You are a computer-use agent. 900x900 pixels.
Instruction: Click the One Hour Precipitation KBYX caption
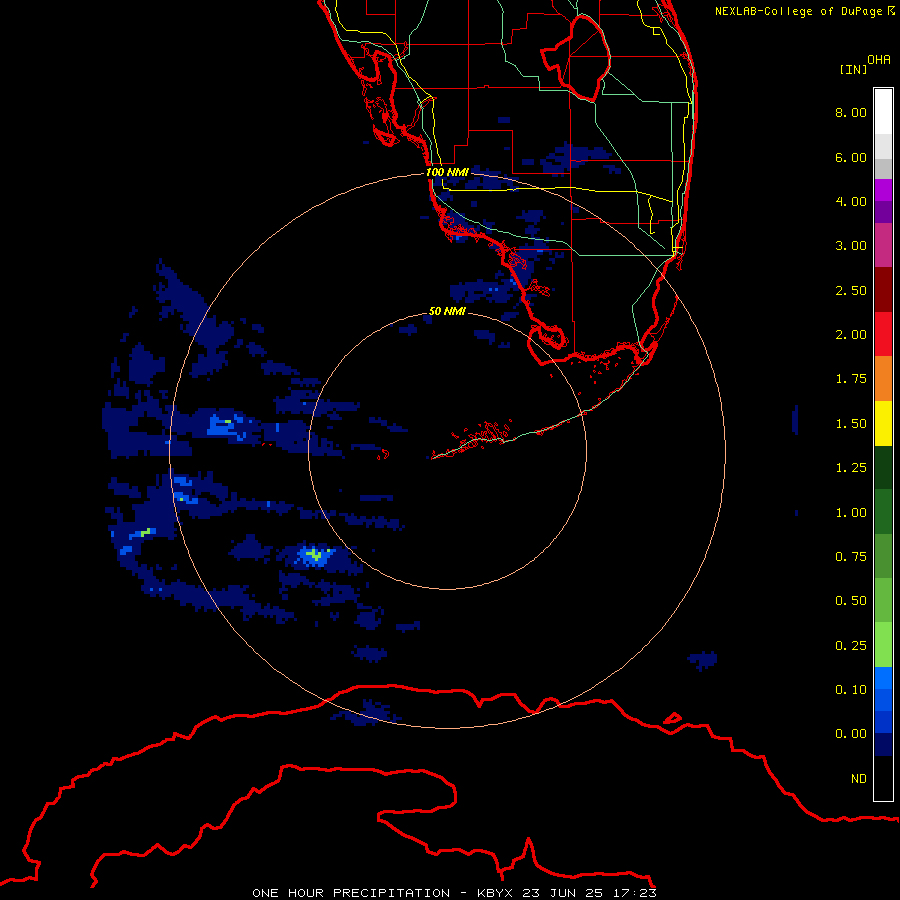click(x=455, y=893)
